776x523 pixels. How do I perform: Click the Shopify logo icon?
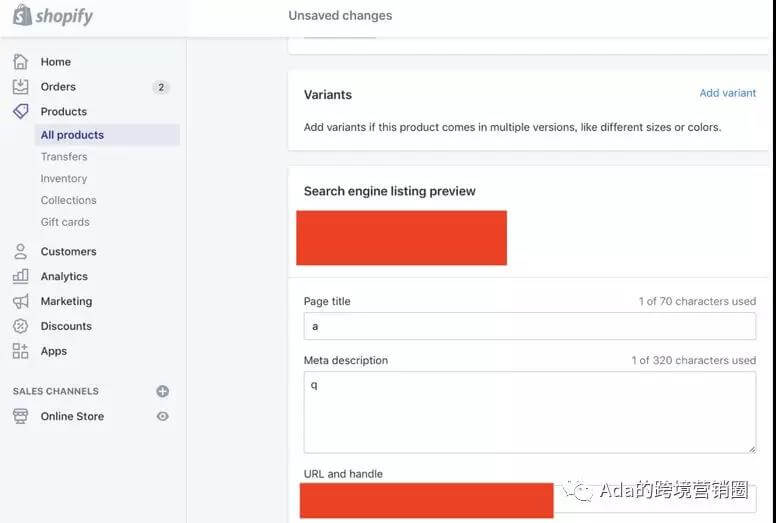(x=22, y=15)
